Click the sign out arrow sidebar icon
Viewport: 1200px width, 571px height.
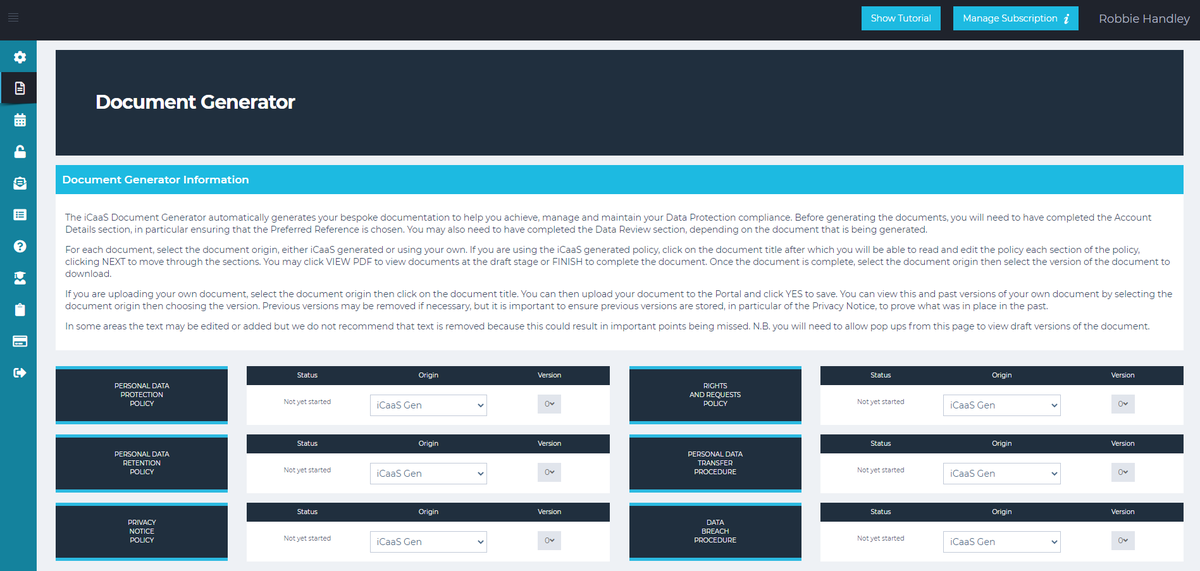[x=19, y=372]
